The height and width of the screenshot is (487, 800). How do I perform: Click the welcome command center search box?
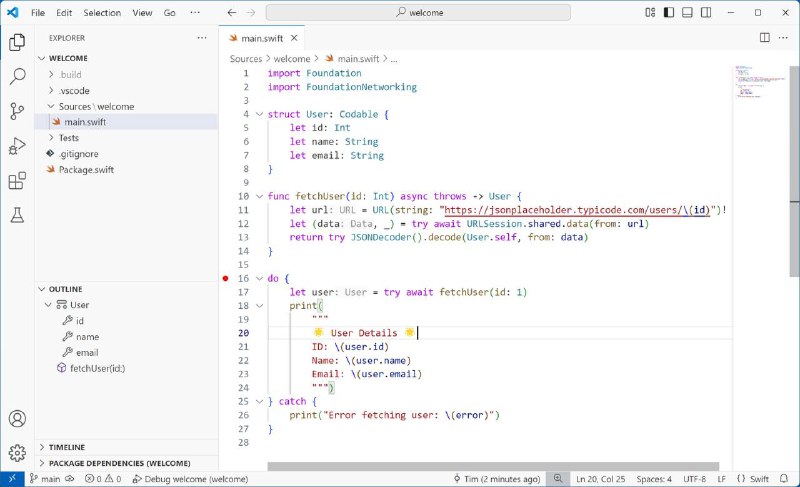[418, 12]
